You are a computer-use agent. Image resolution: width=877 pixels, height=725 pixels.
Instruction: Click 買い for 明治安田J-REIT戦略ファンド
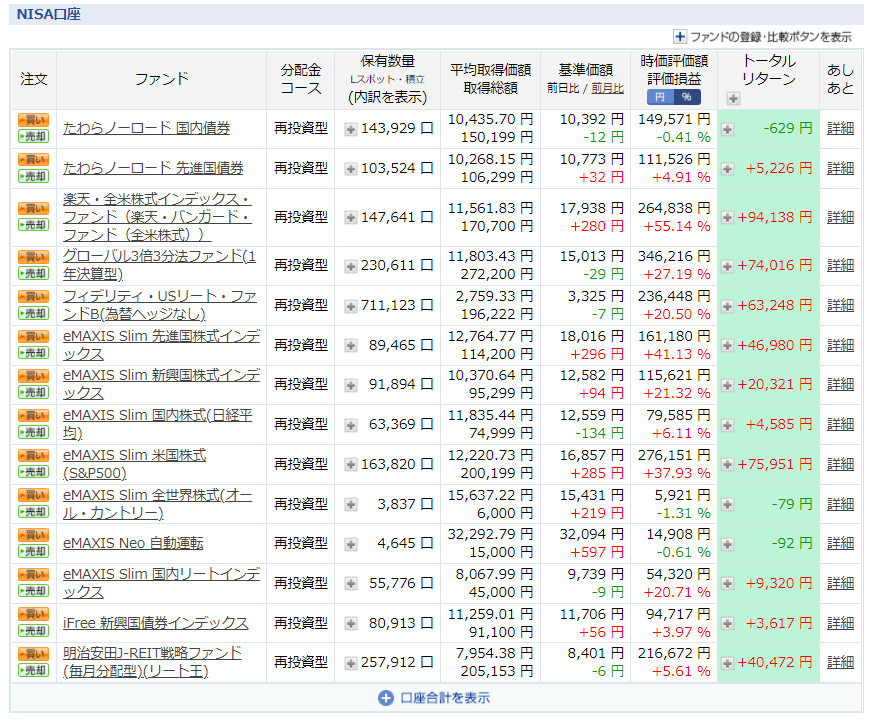pos(34,654)
